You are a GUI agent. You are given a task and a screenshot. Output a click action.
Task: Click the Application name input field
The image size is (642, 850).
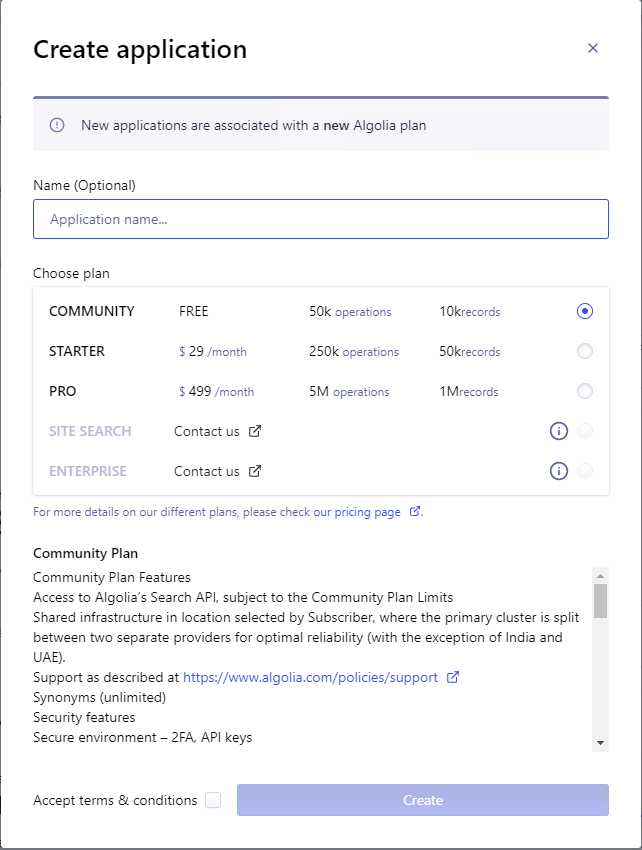(321, 219)
